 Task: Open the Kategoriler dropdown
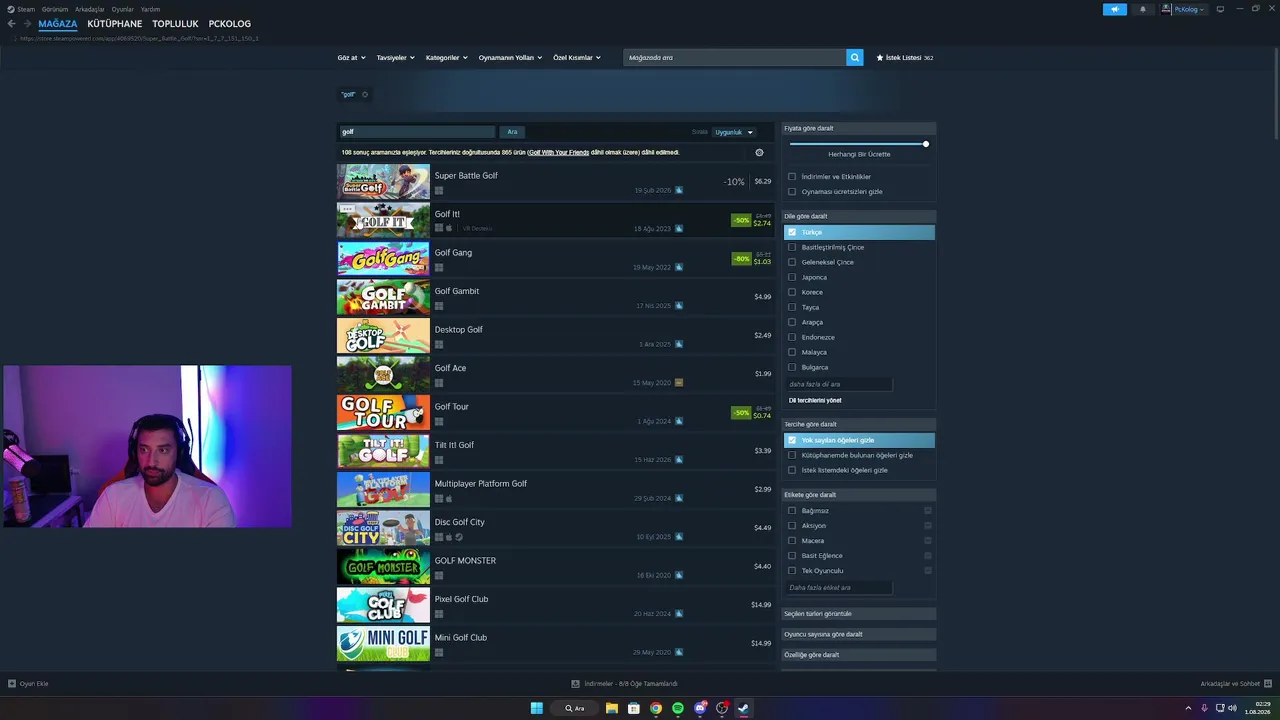pyautogui.click(x=446, y=58)
